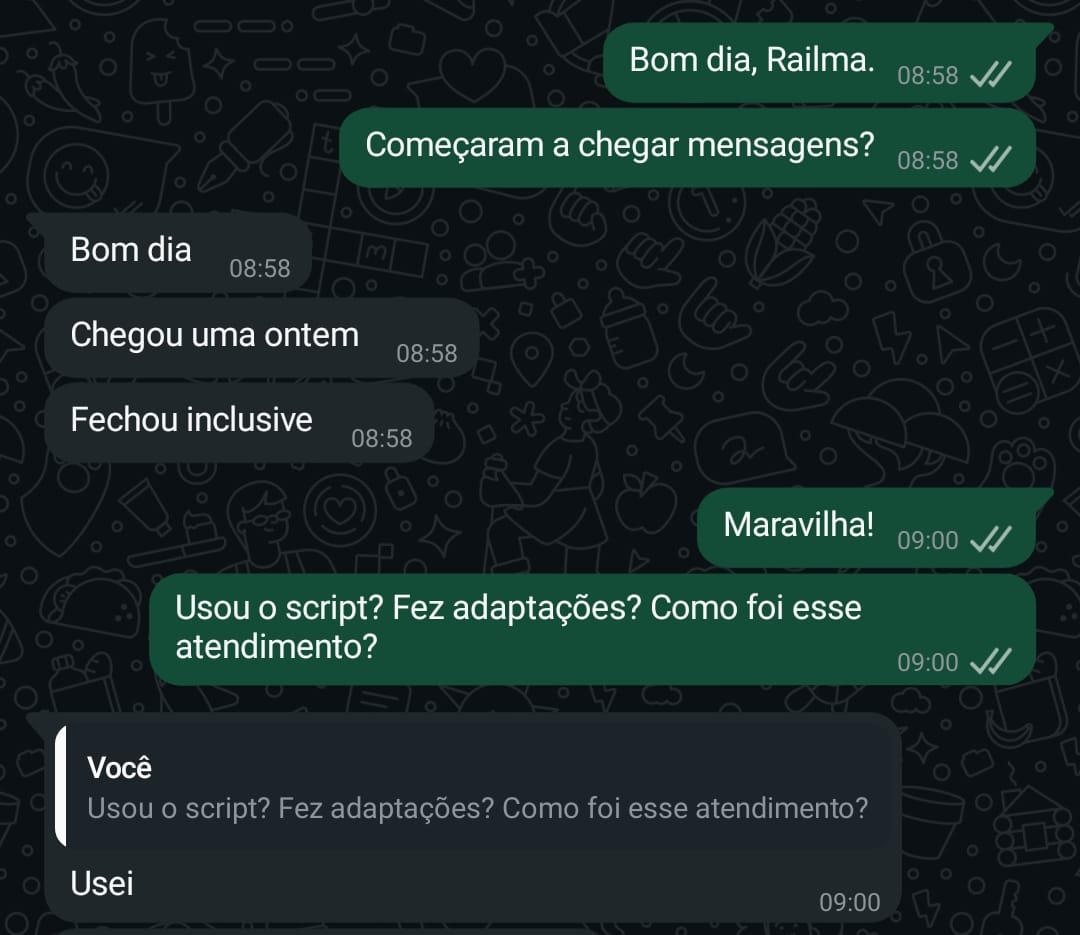This screenshot has height=935, width=1080.
Task: Click the 08:58 time under "Fechou inclusive"
Action: pyautogui.click(x=382, y=438)
